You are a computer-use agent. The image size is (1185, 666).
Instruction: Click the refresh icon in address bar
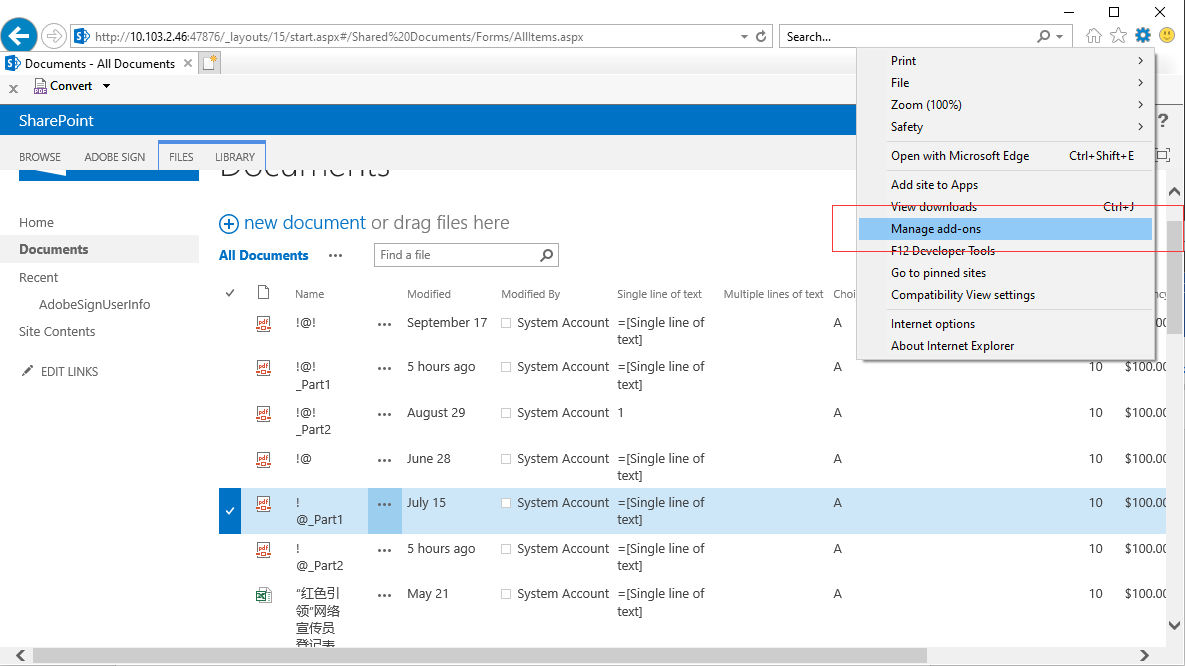(x=761, y=37)
